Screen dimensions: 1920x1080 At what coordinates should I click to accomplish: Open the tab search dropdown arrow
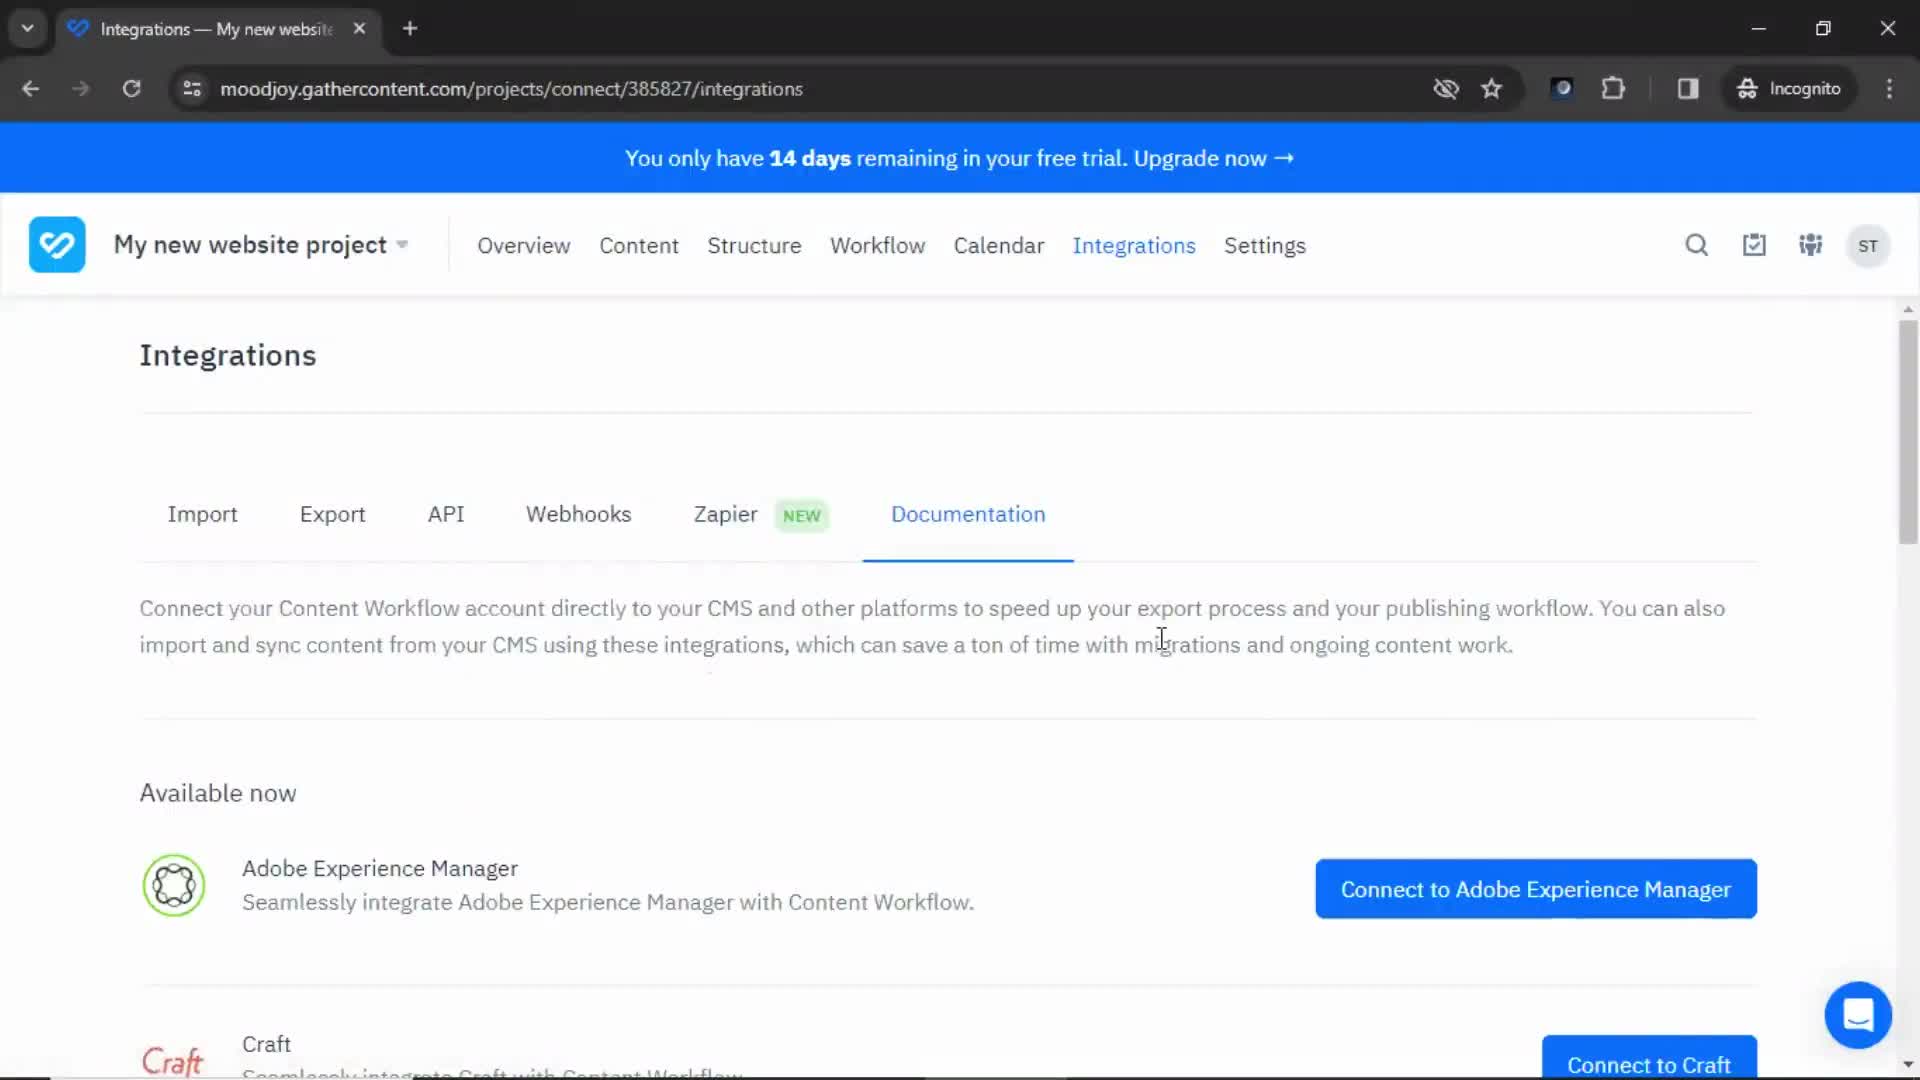pyautogui.click(x=28, y=29)
